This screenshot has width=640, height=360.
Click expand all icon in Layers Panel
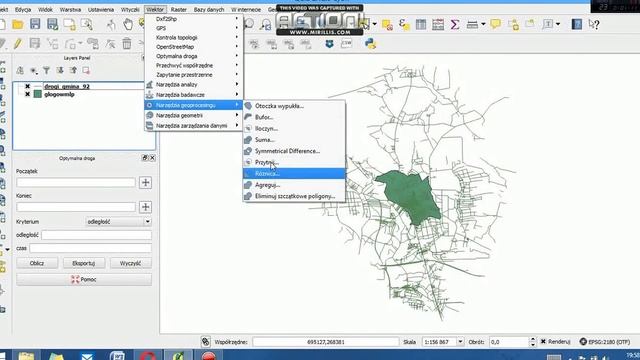pyautogui.click(x=60, y=71)
